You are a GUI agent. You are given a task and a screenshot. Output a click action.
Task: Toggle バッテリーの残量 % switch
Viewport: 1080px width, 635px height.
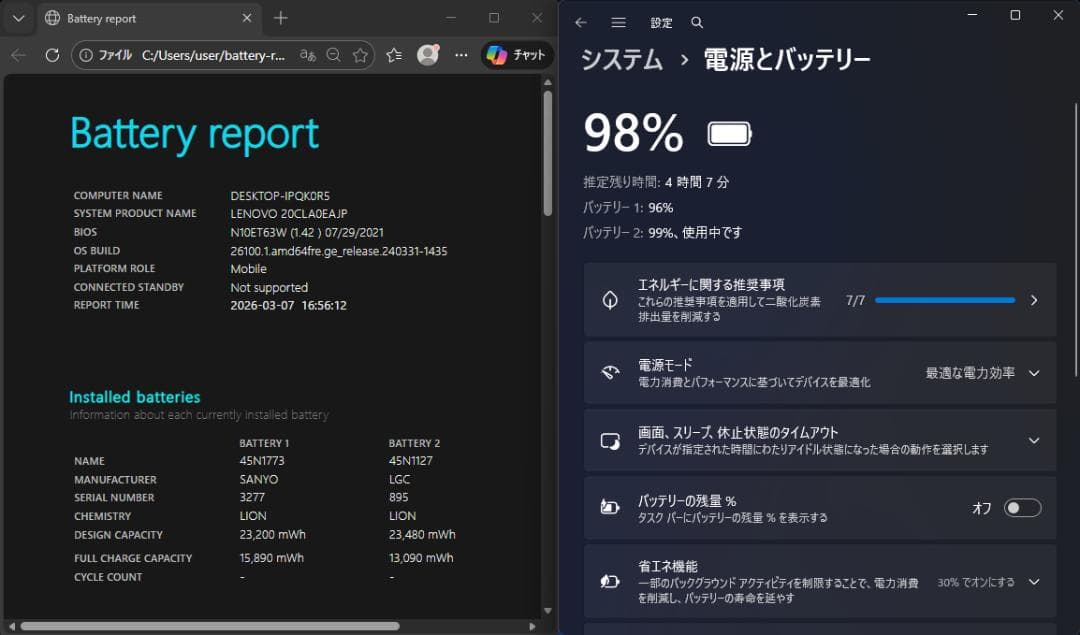[x=1022, y=508]
